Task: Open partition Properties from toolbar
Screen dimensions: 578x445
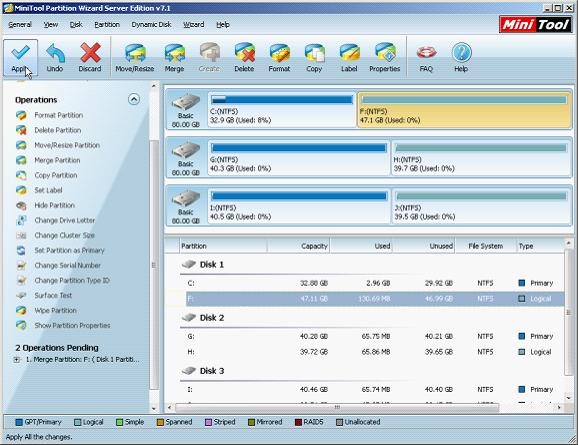Action: (384, 57)
